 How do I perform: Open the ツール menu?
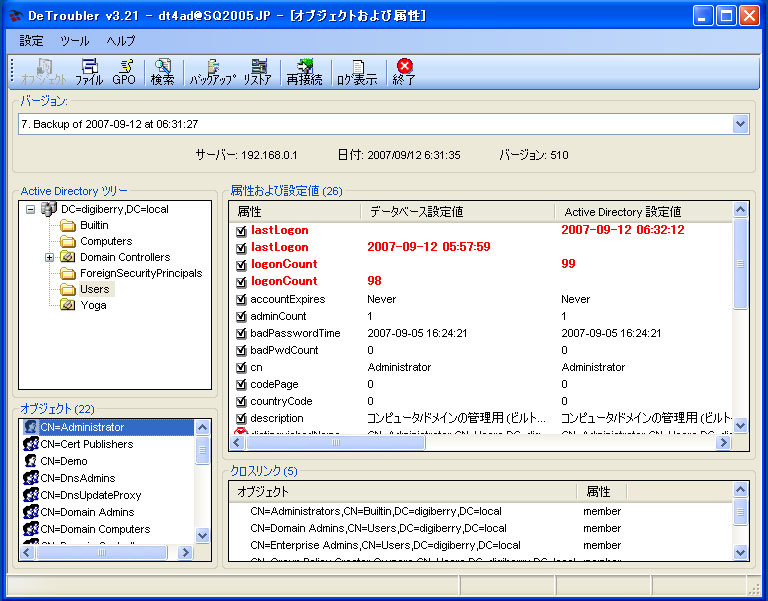click(x=74, y=41)
